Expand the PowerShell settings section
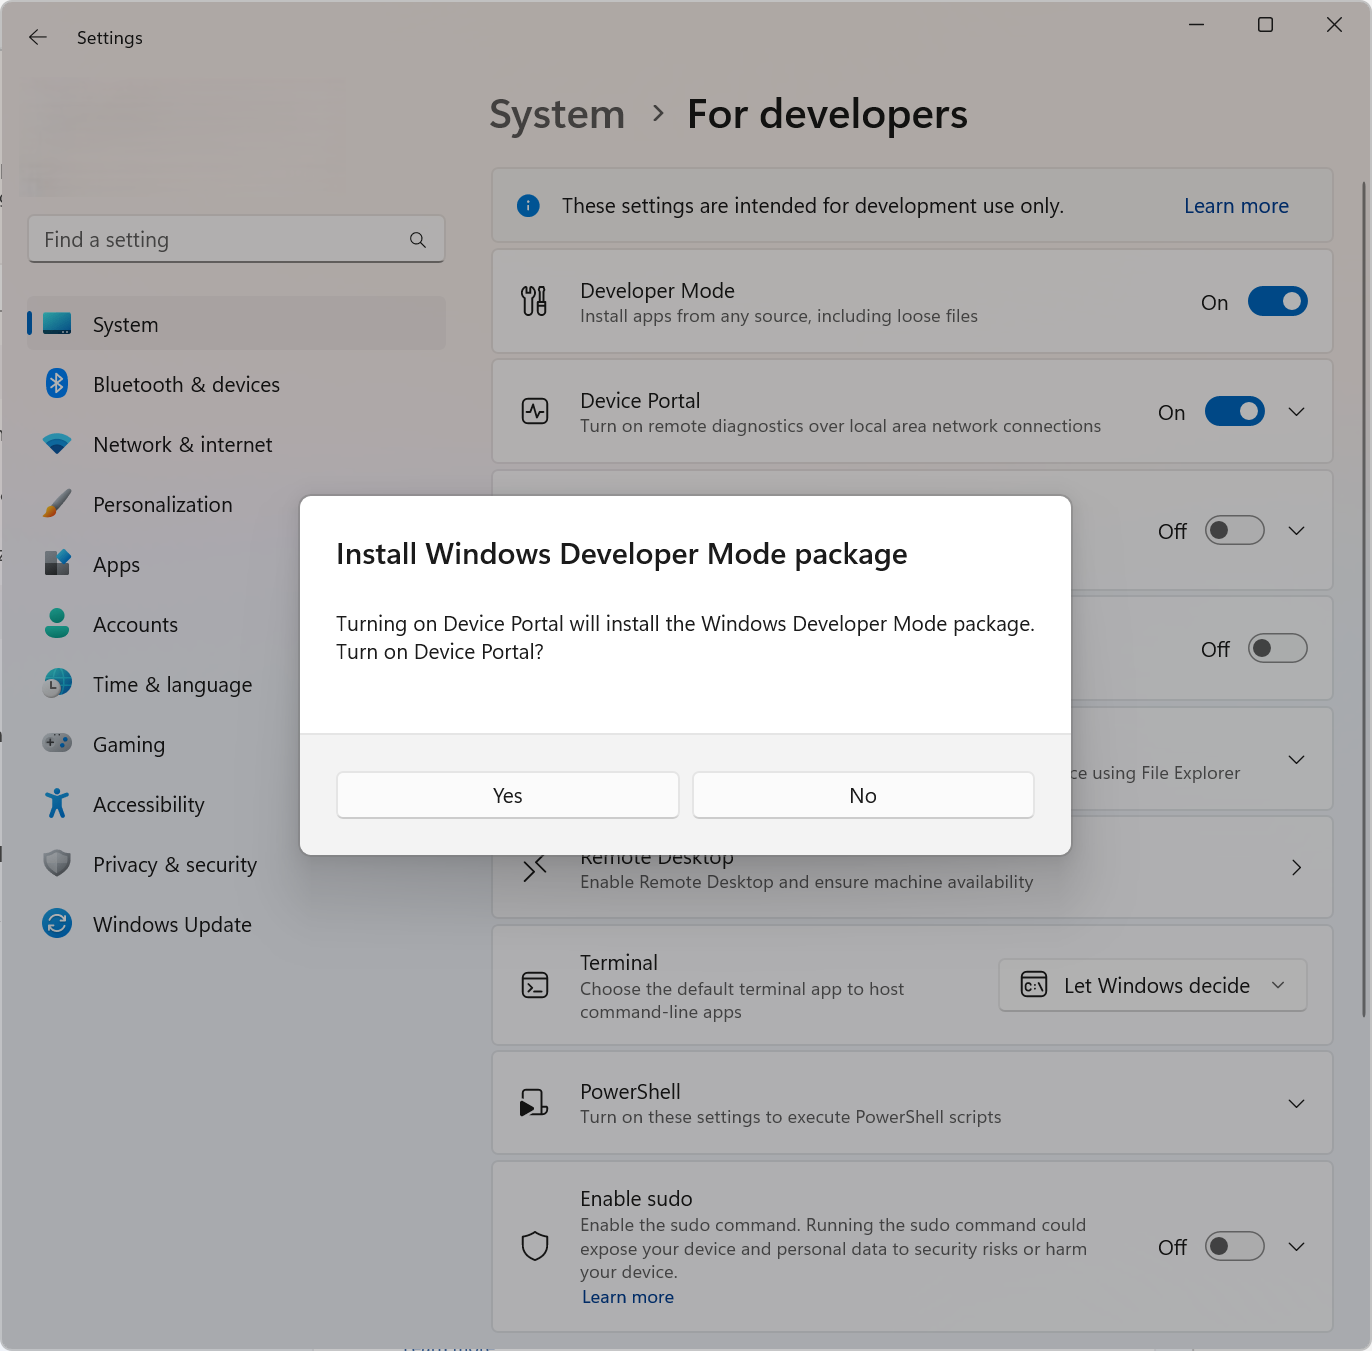 click(1296, 1103)
